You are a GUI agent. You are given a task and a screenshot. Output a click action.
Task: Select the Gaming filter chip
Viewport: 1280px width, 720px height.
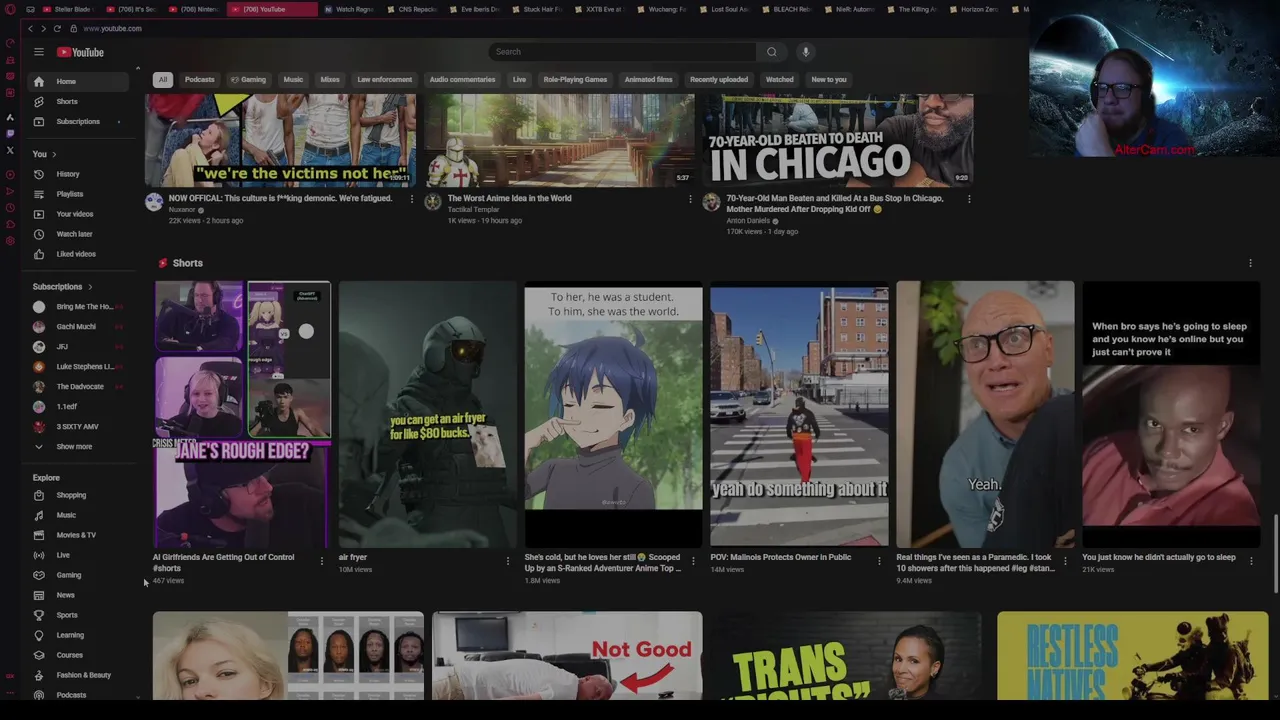point(248,79)
